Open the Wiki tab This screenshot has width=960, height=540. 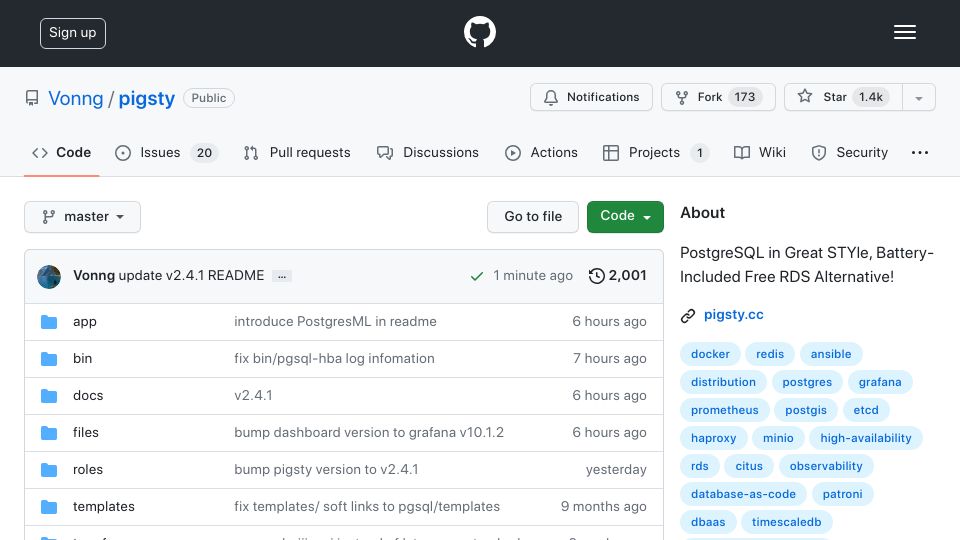pos(760,152)
